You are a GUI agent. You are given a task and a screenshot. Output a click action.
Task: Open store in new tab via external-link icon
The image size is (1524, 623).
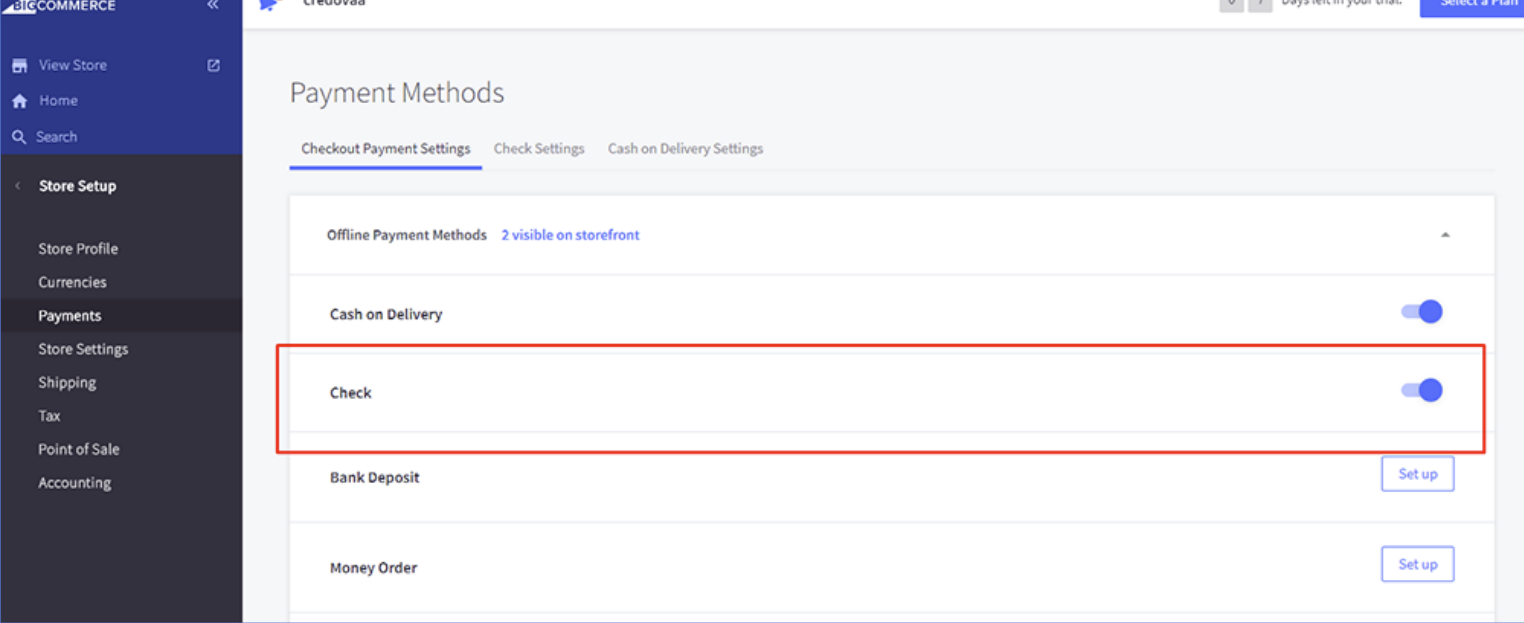[x=213, y=65]
